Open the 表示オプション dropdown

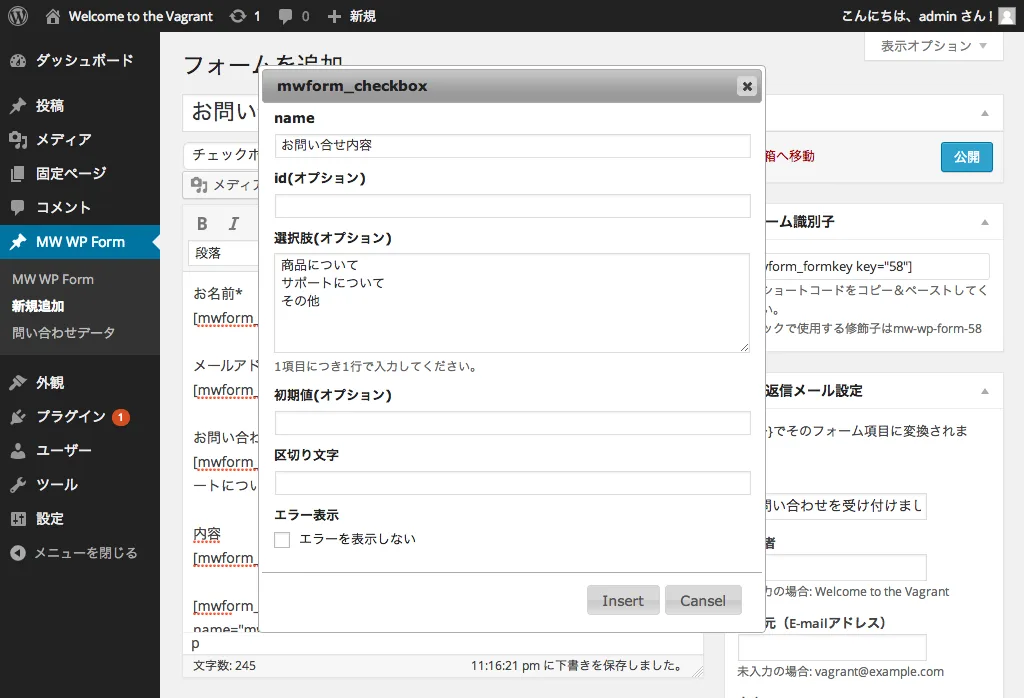point(933,46)
